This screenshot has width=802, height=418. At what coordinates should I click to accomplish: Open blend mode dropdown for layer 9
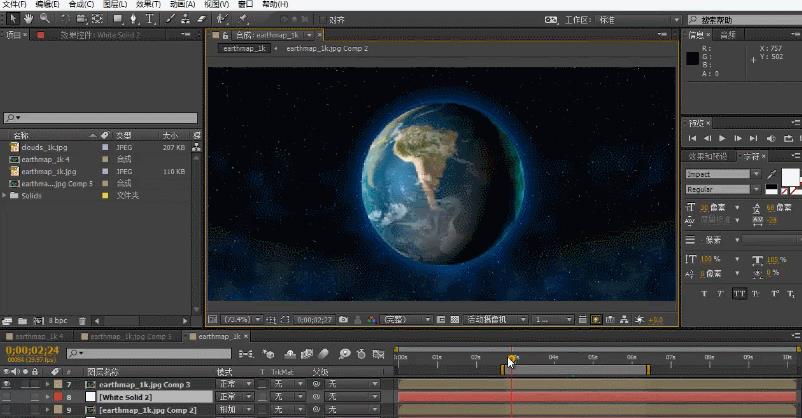point(235,409)
